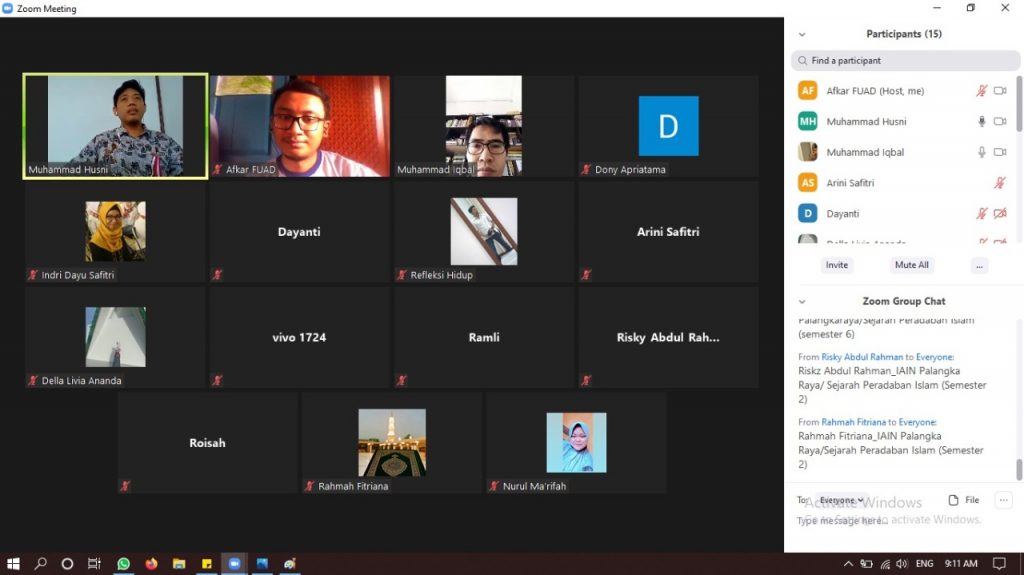Click Arini Safitri's muted microphone icon in list
This screenshot has height=575, width=1024.
[1000, 183]
